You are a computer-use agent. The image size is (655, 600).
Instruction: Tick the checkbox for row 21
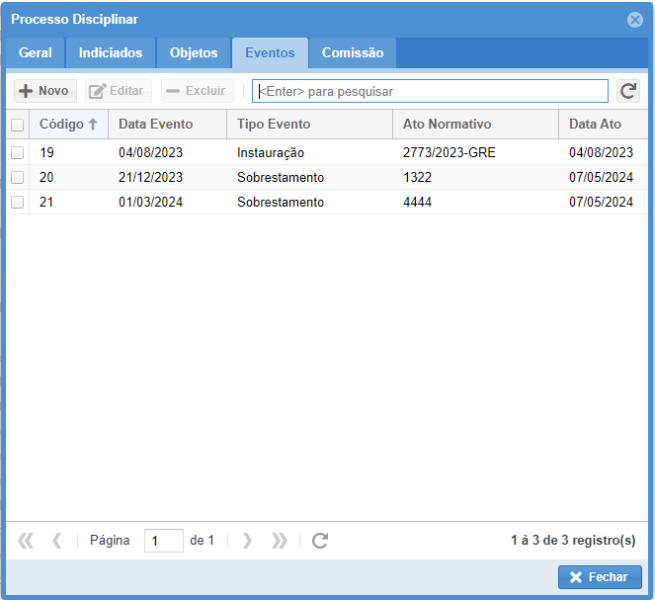[17, 202]
